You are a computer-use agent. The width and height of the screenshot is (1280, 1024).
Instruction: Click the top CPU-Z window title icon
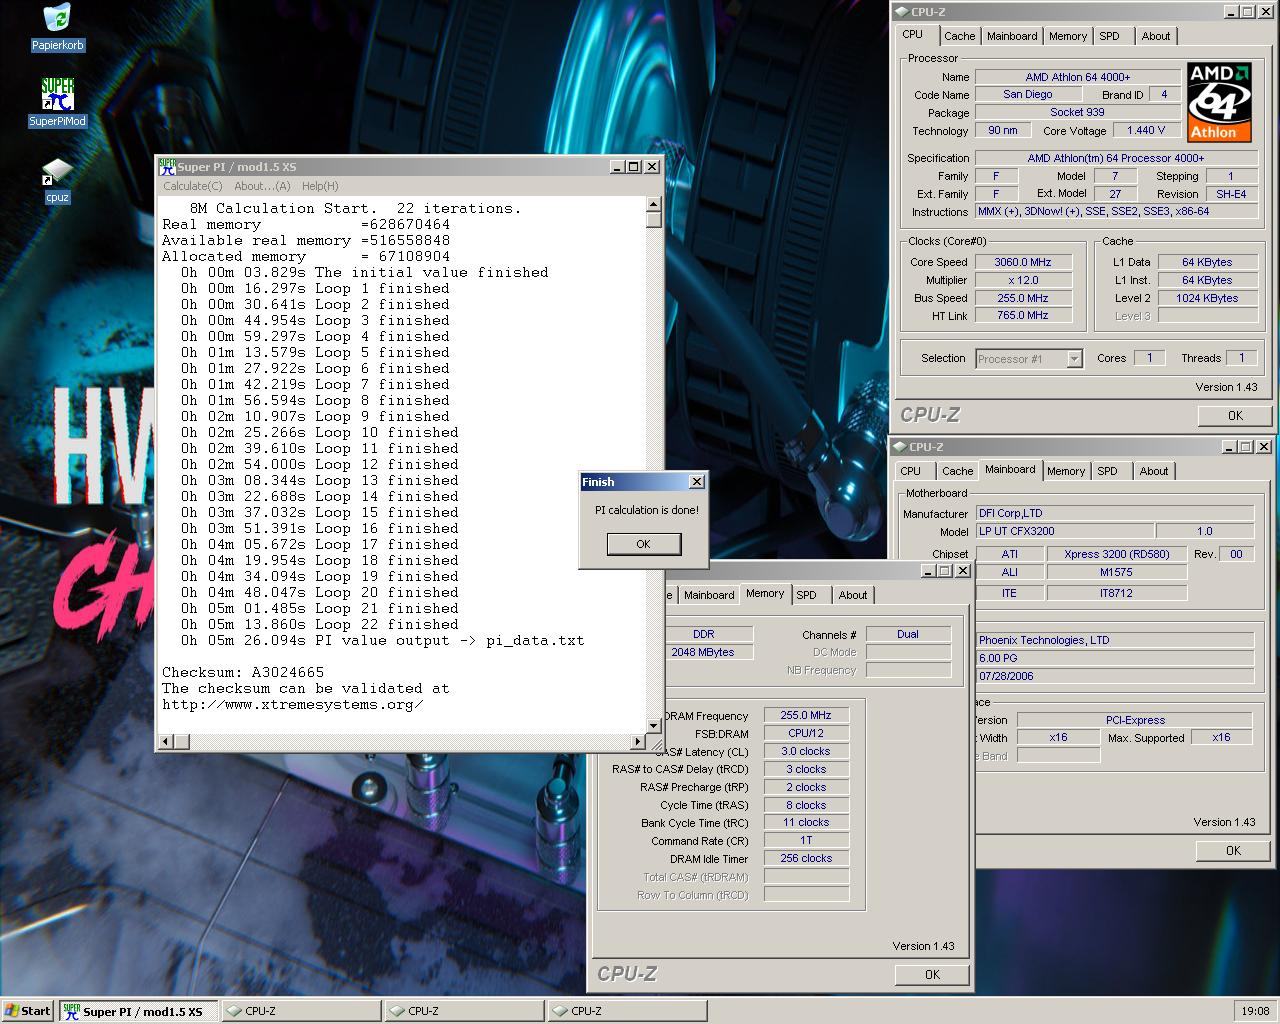(900, 12)
